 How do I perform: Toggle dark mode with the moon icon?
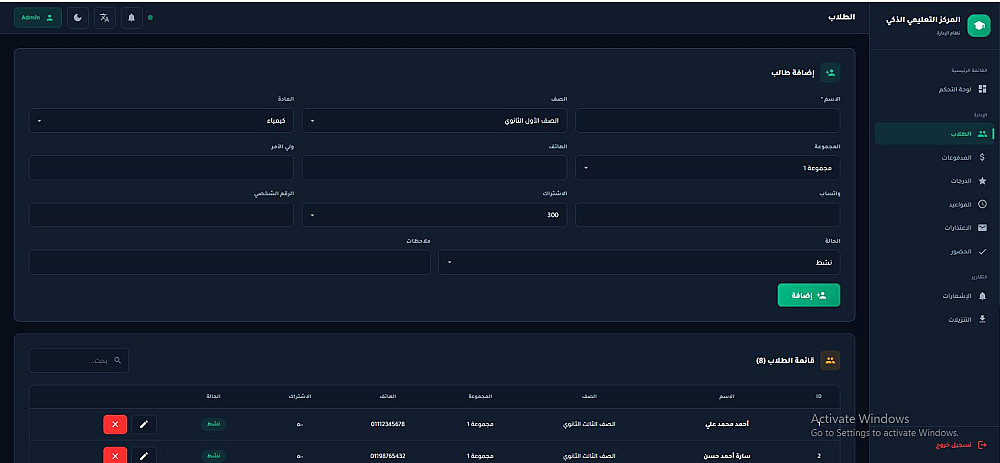[78, 18]
